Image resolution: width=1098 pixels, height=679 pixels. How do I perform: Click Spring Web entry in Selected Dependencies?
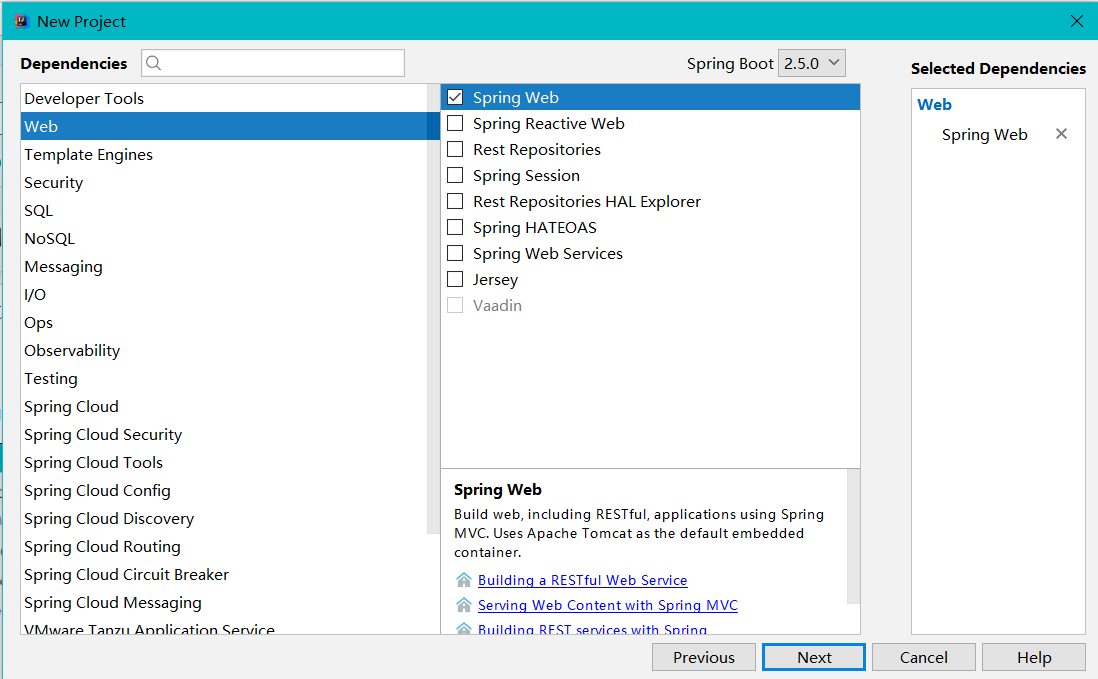984,134
